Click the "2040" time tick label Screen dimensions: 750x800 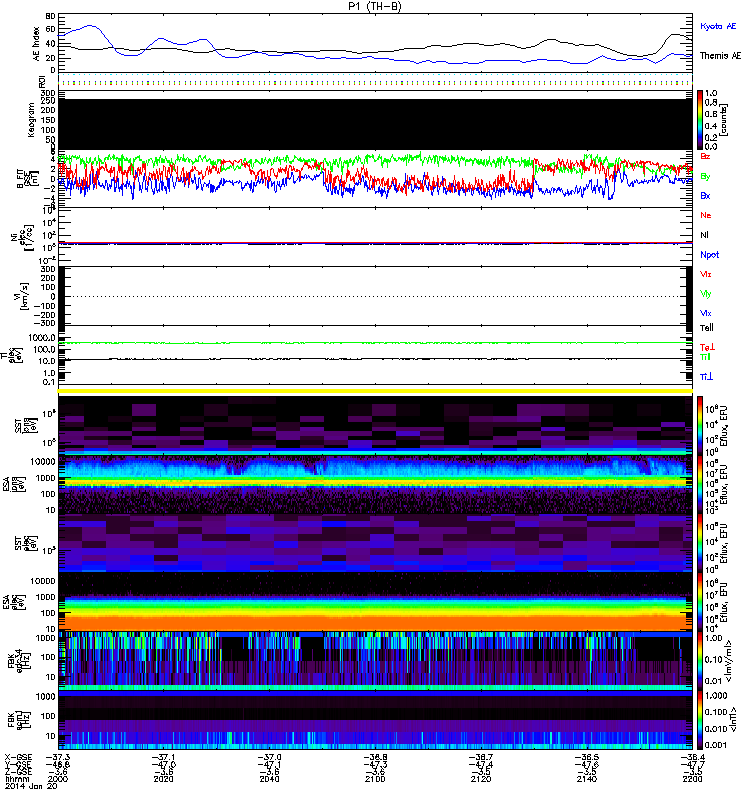tap(269, 779)
